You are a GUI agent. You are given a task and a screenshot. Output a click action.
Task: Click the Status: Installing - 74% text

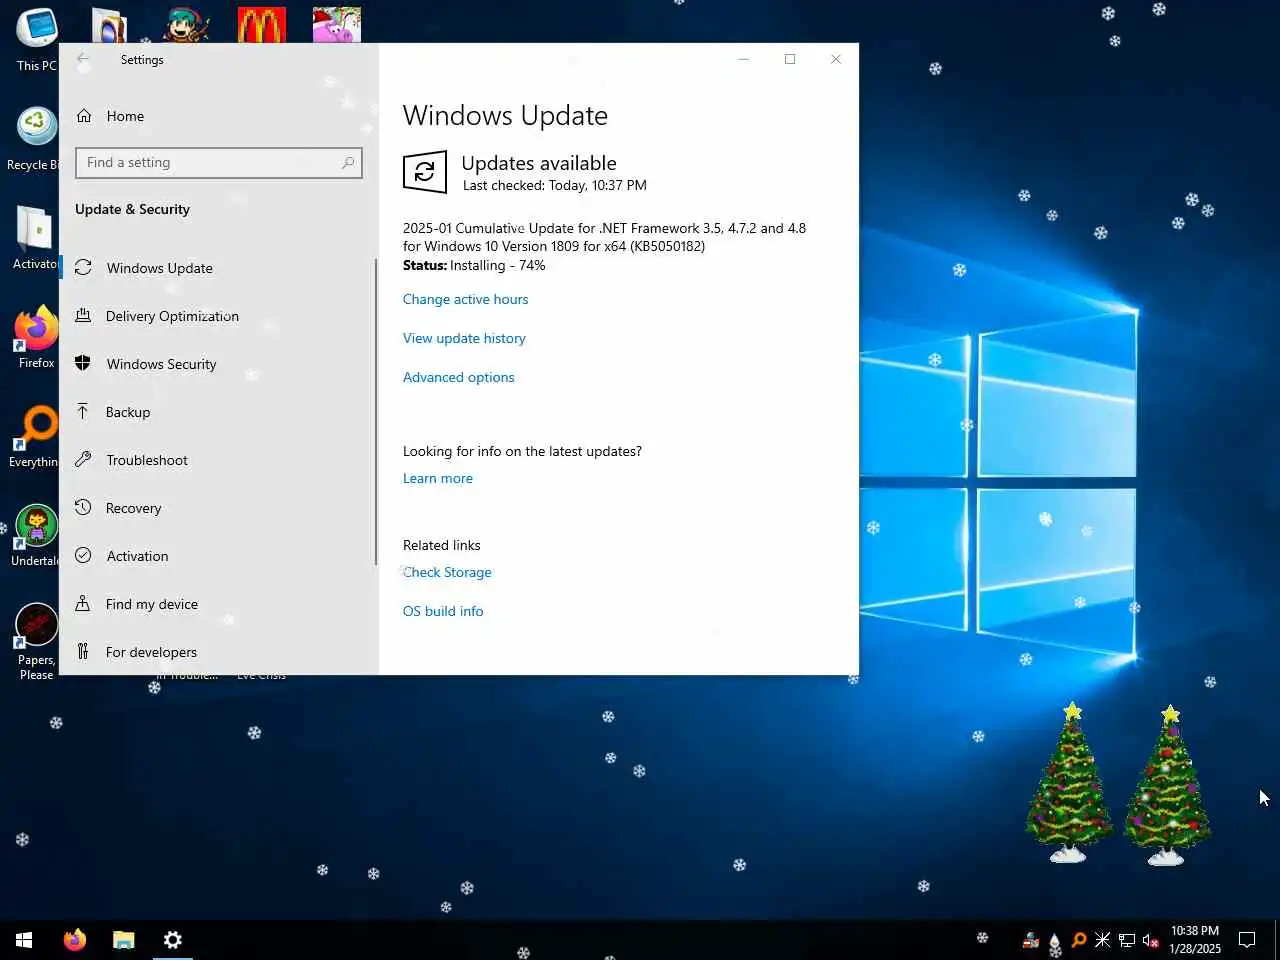474,265
